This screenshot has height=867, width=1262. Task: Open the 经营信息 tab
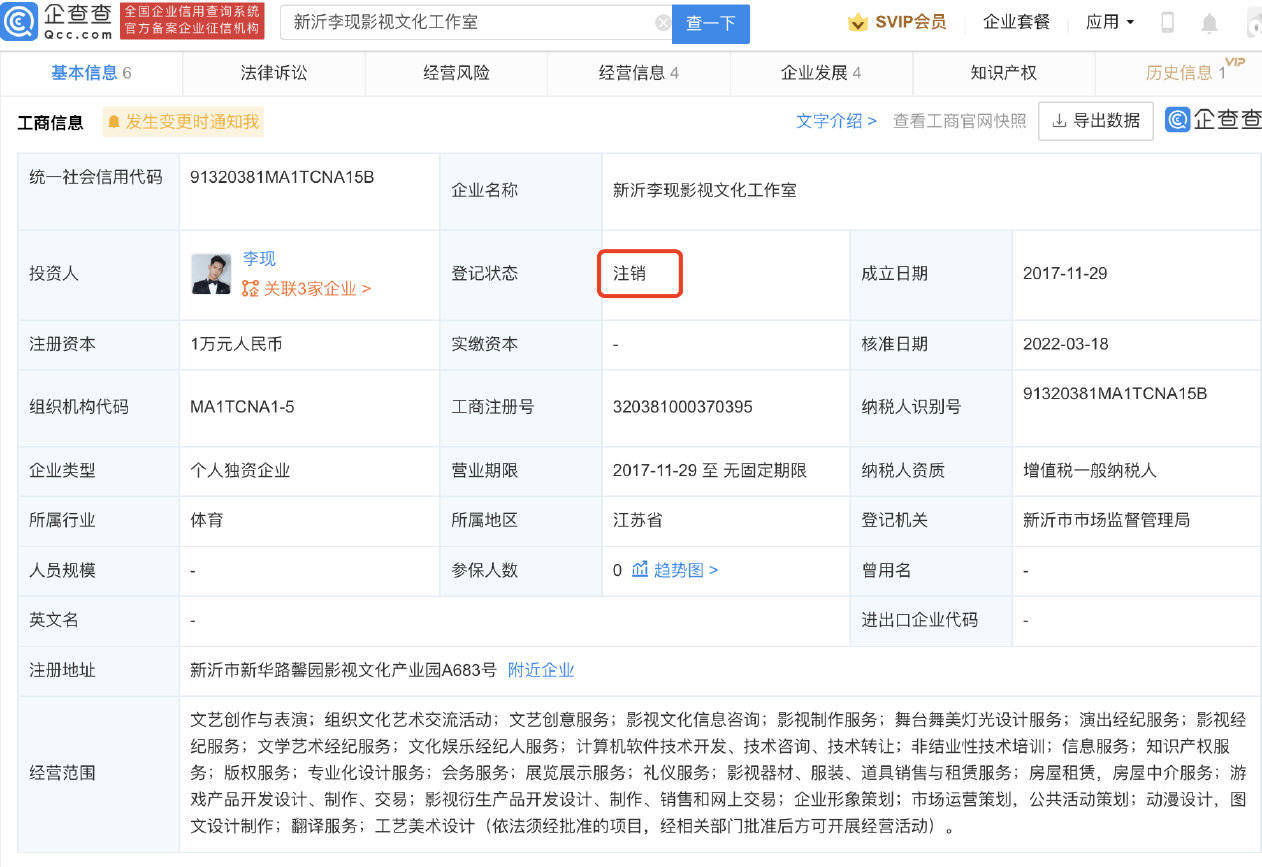click(639, 73)
